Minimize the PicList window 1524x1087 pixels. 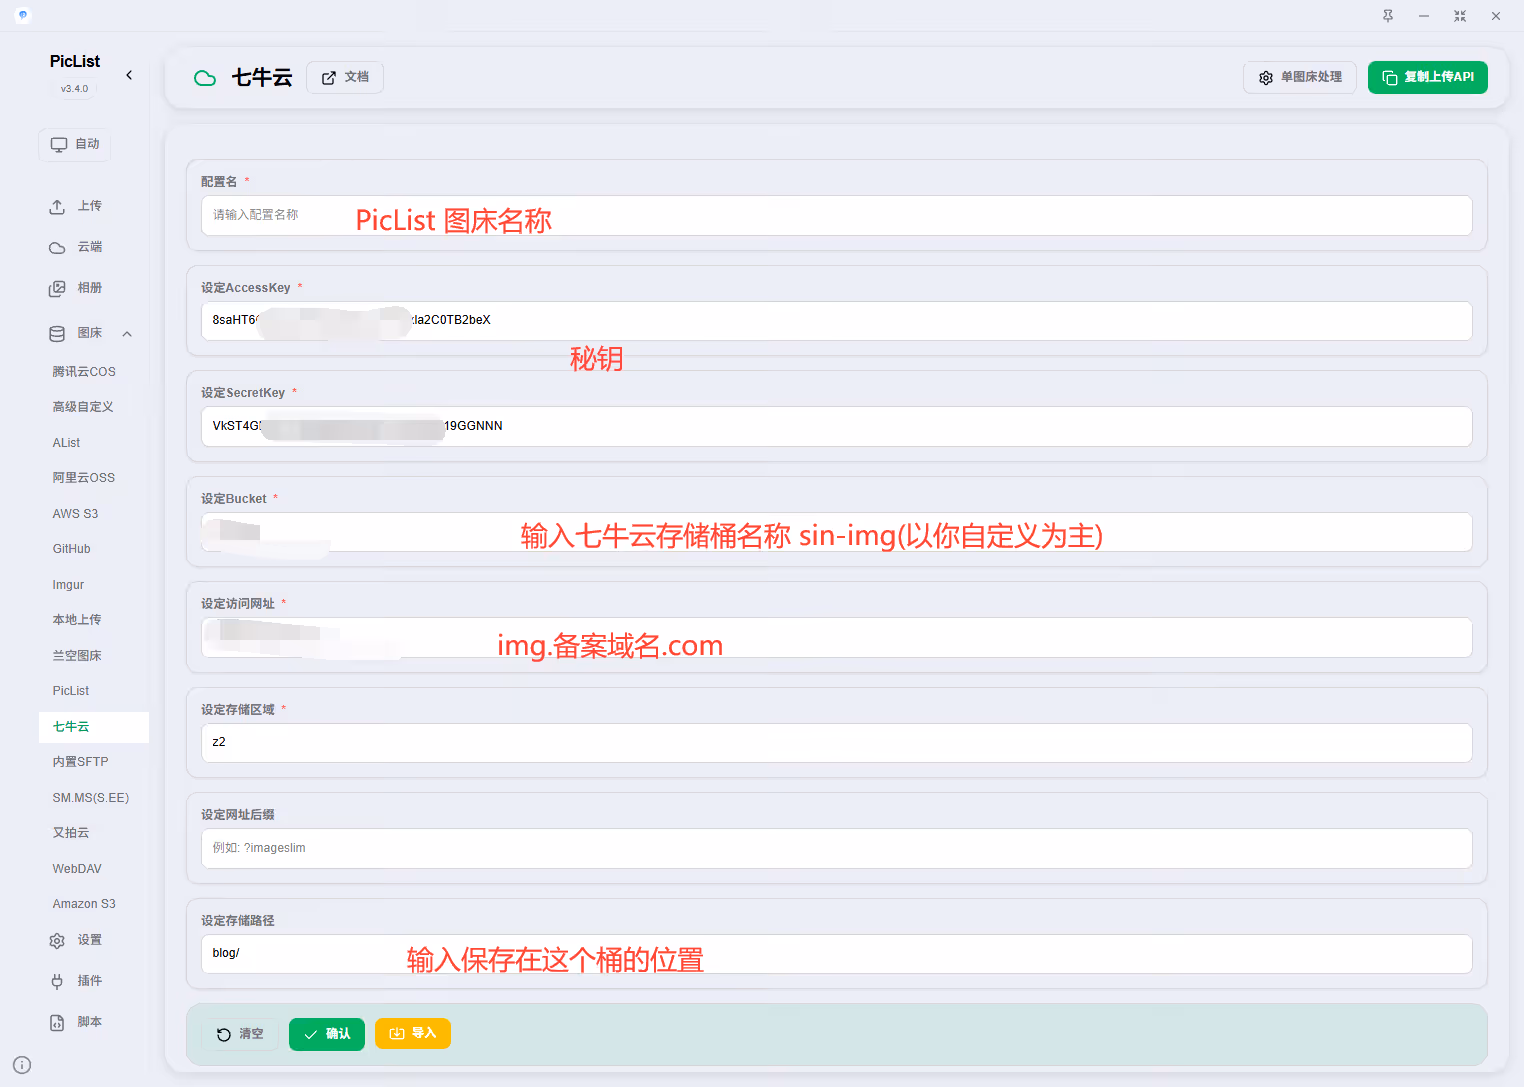(1424, 16)
